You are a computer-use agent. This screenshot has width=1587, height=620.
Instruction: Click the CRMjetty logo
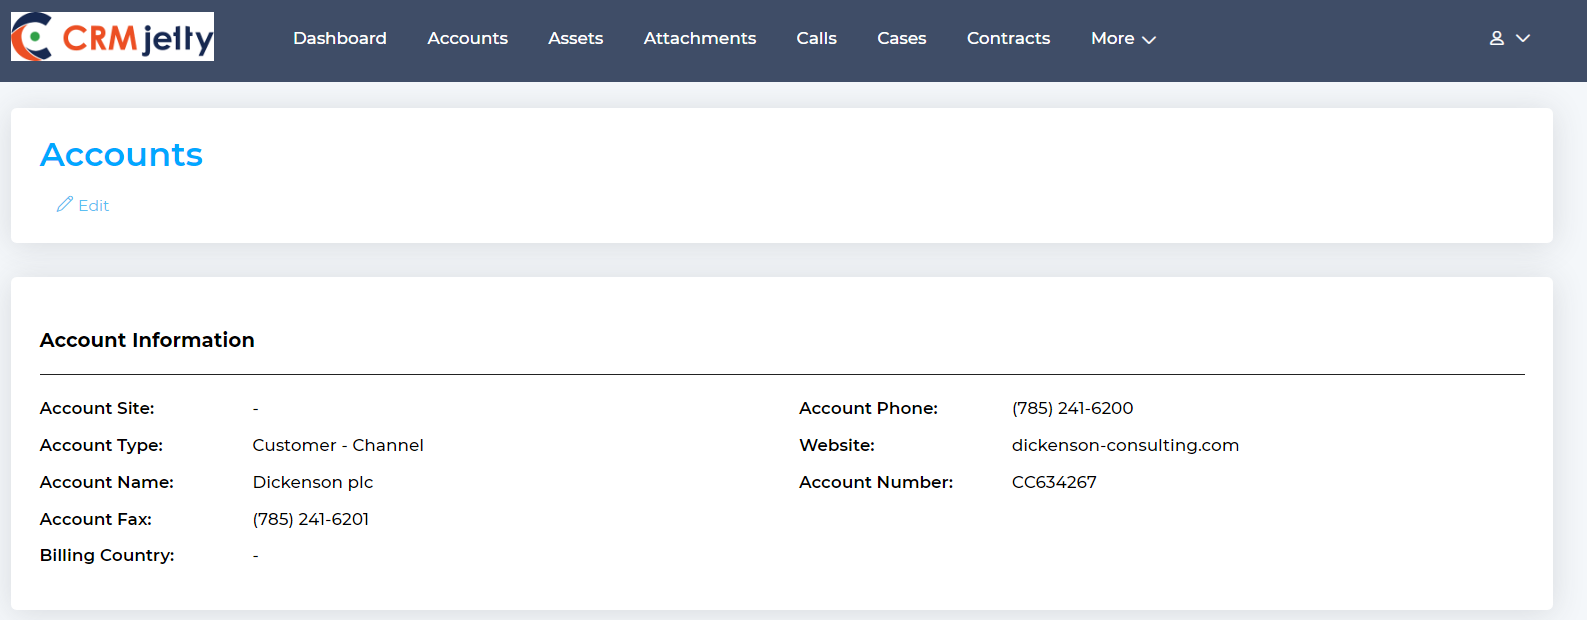[112, 37]
